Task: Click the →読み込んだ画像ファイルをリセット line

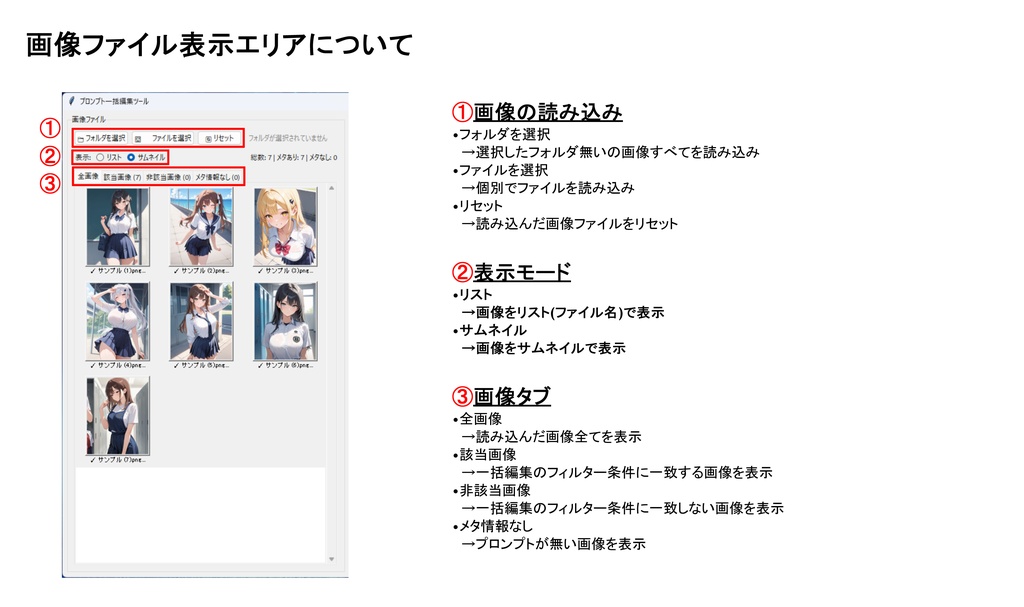Action: point(569,223)
